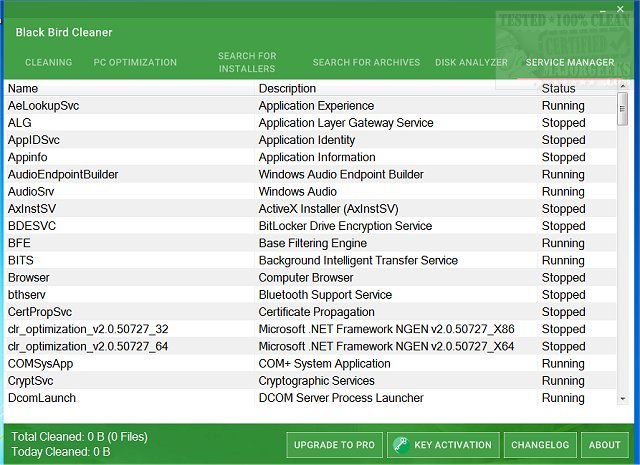
Task: Click the Computer Browser description
Action: click(x=306, y=277)
